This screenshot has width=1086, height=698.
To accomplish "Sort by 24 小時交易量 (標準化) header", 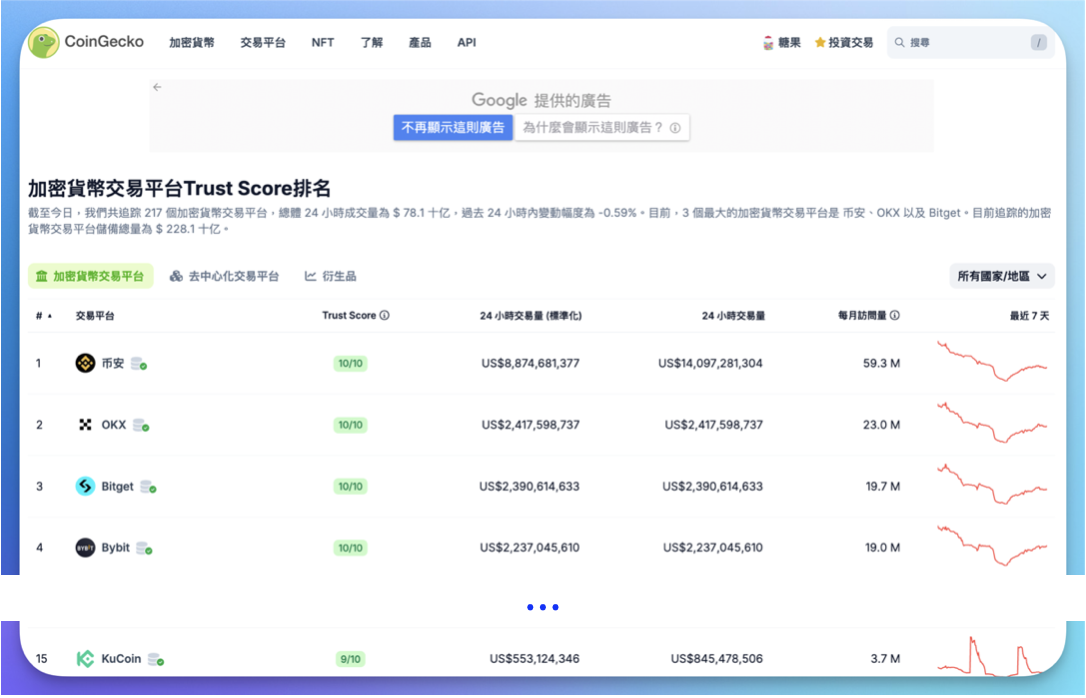I will pos(531,316).
